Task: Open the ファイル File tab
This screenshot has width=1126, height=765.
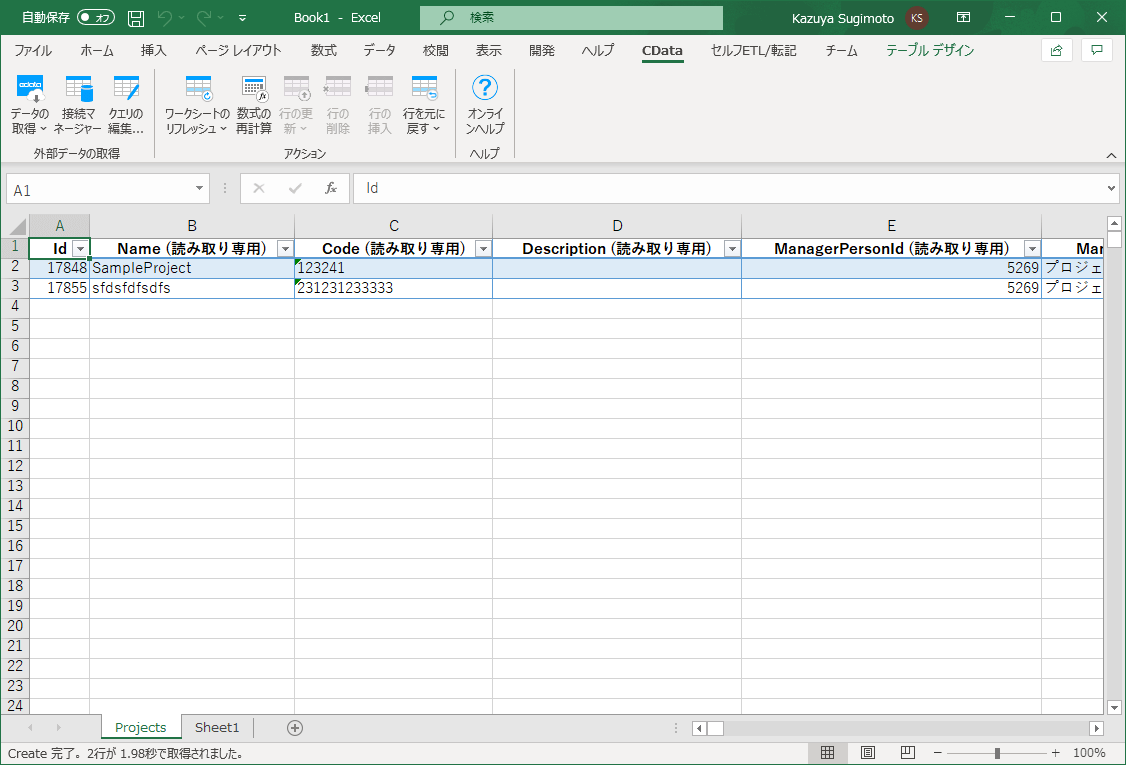Action: click(x=33, y=50)
